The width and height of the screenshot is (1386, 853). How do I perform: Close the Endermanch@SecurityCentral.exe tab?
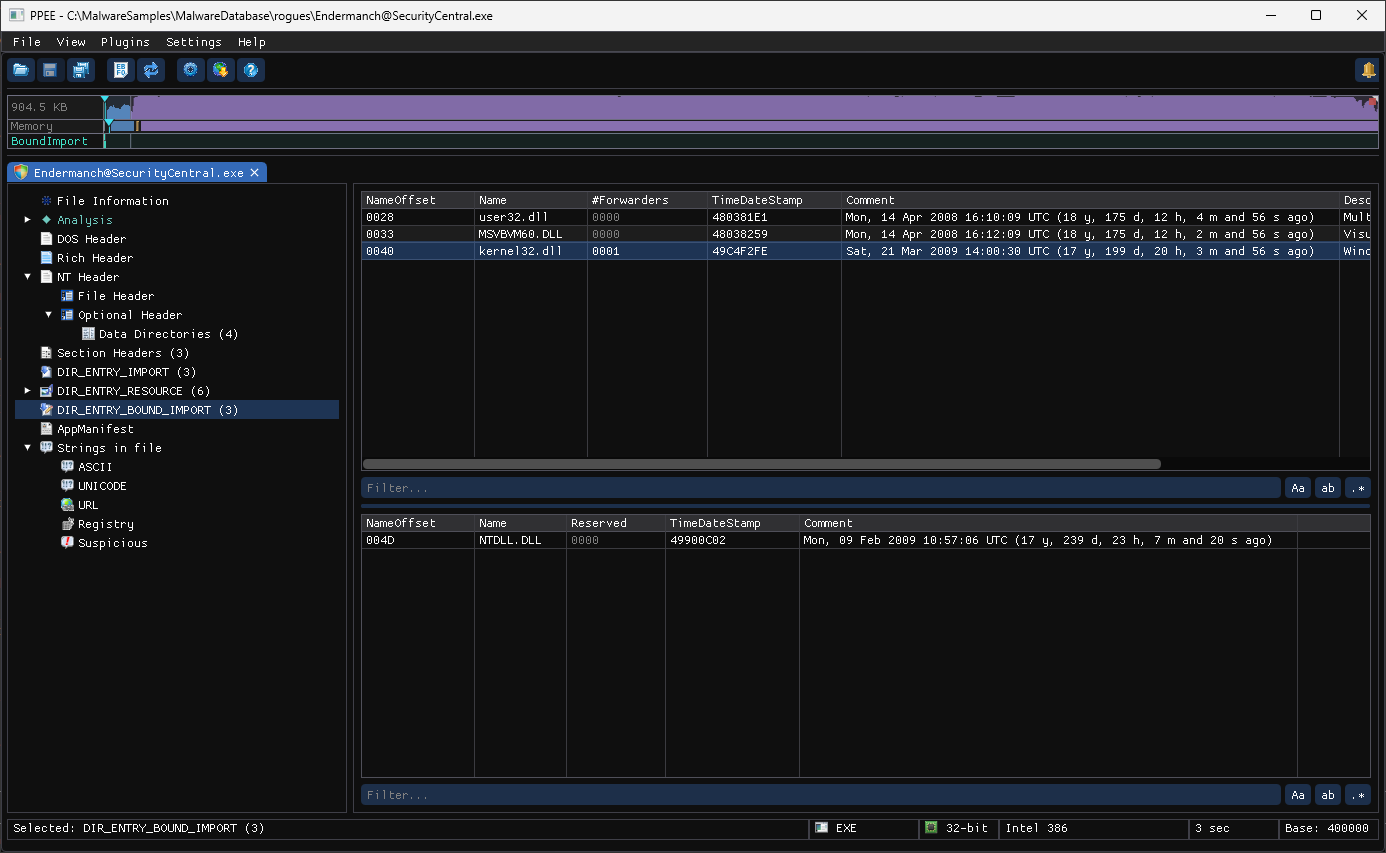[x=254, y=173]
